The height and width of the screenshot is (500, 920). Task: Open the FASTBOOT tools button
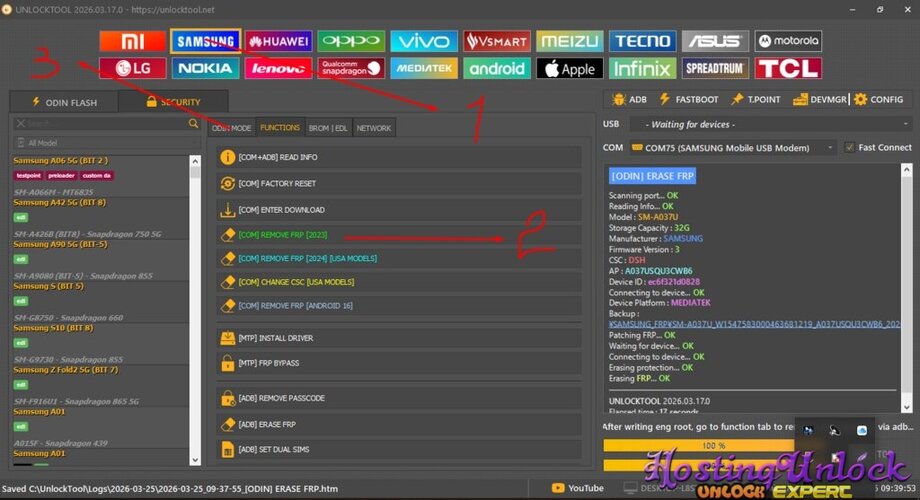(x=688, y=100)
